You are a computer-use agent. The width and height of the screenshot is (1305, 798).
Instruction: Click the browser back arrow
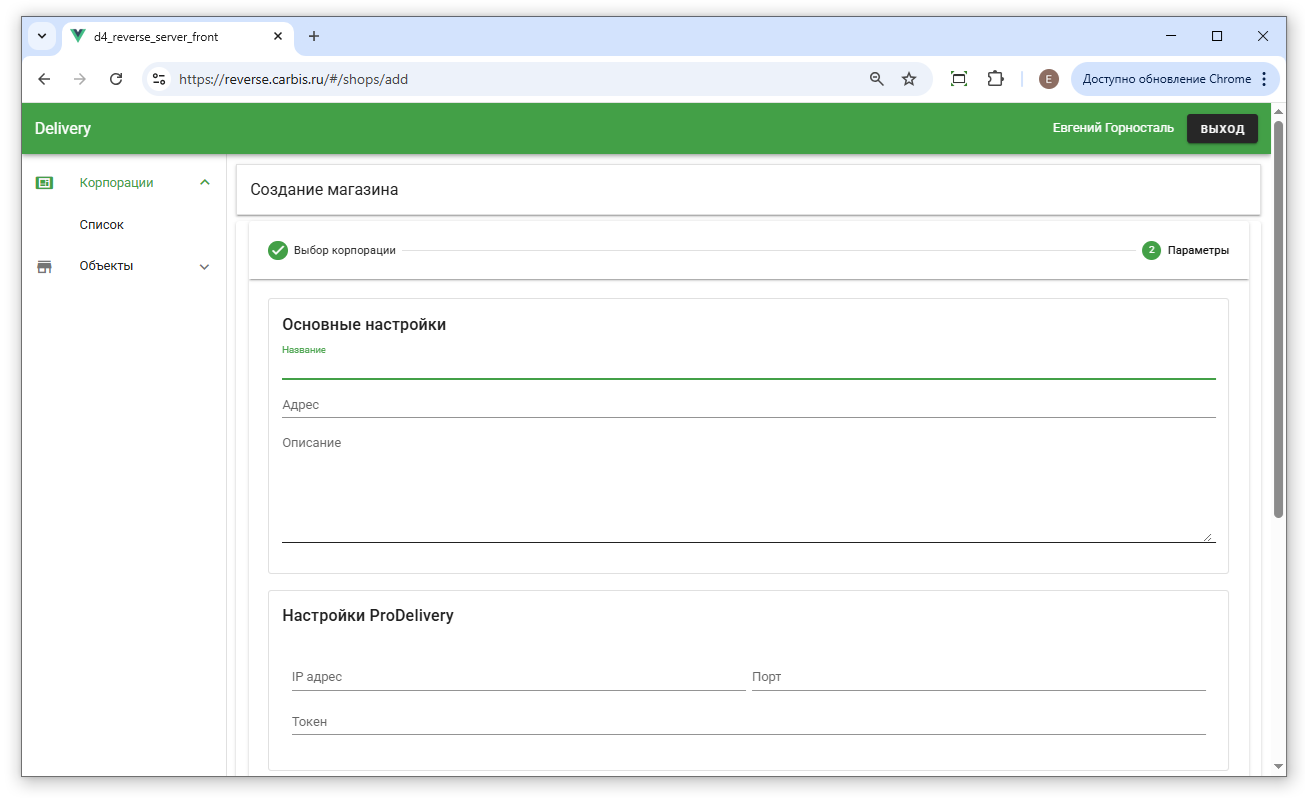click(x=44, y=79)
